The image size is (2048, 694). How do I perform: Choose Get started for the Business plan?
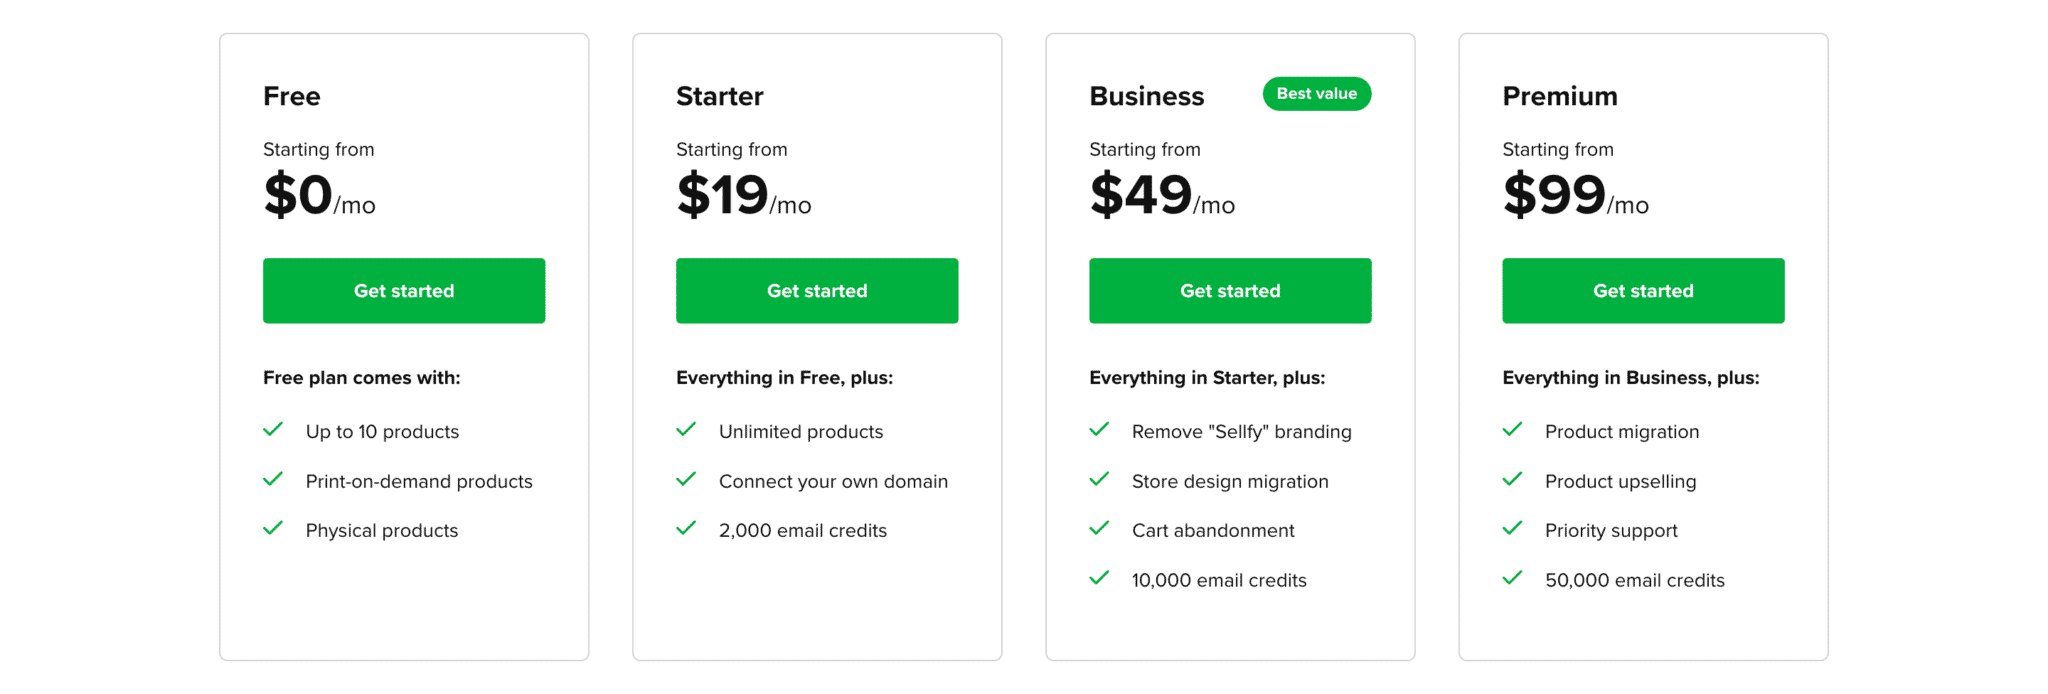(x=1230, y=291)
